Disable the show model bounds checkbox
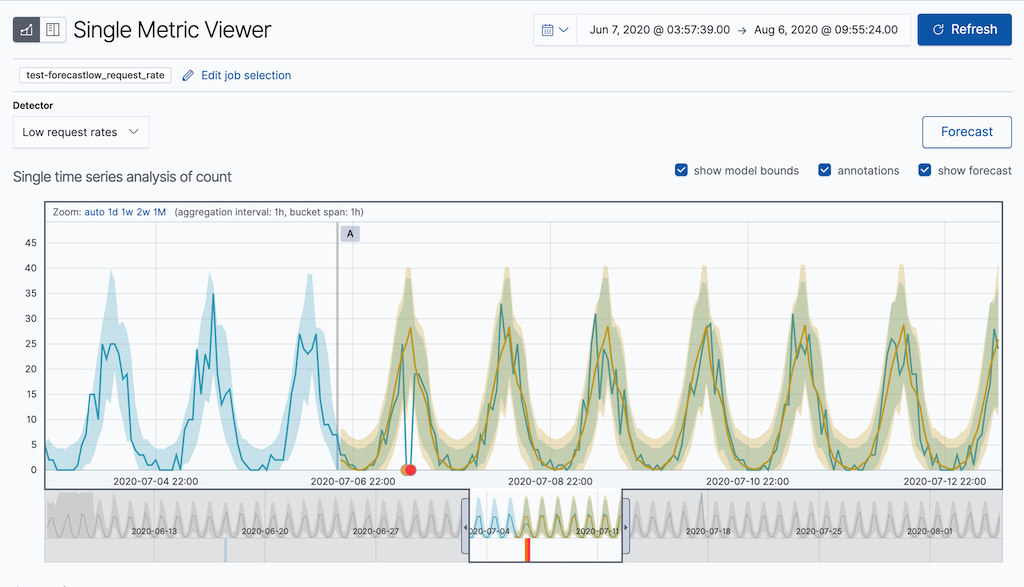Viewport: 1024px width, 587px height. pos(681,170)
